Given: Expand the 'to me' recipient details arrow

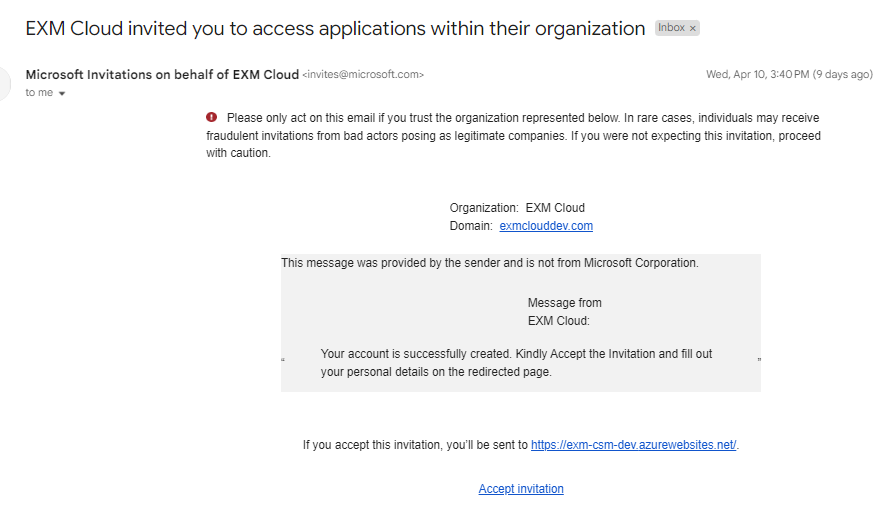Looking at the screenshot, I should coord(62,94).
